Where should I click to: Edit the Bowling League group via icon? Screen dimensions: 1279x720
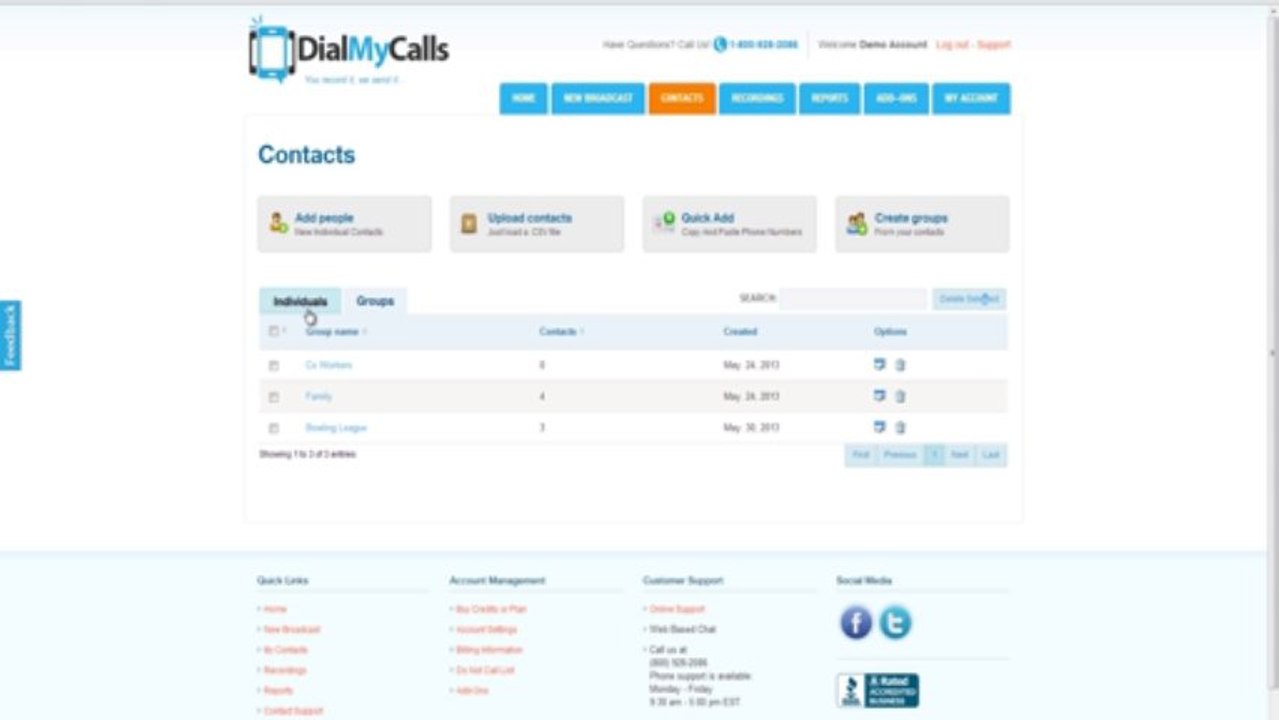pyautogui.click(x=880, y=427)
